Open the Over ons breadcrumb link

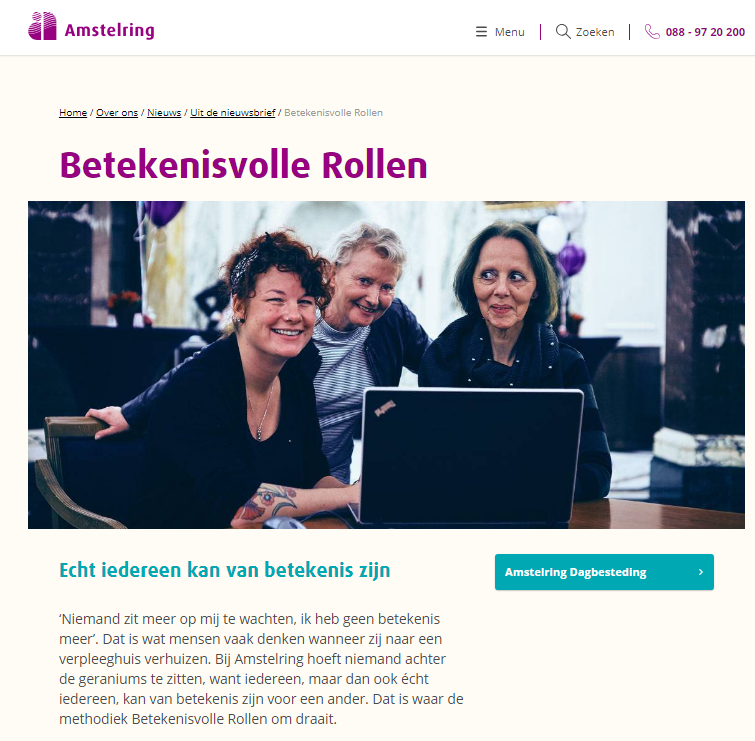click(117, 113)
